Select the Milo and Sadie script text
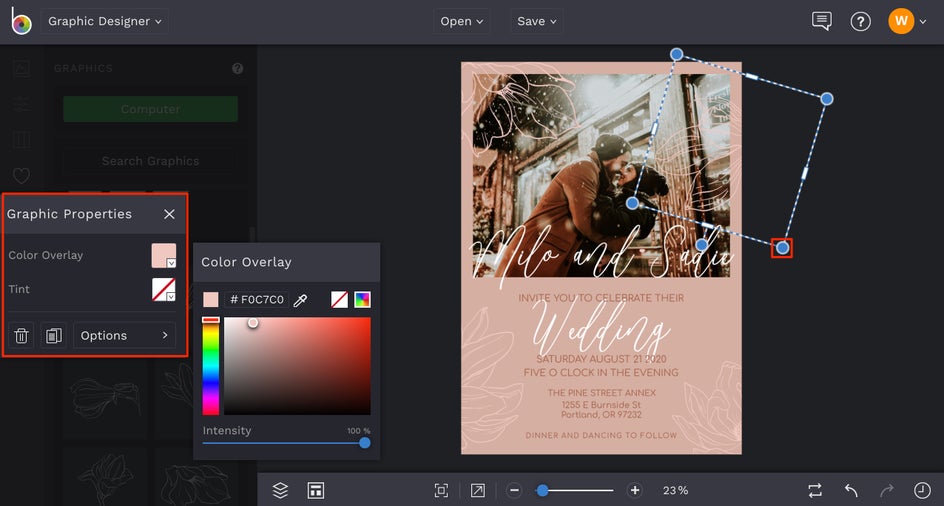This screenshot has width=944, height=506. click(603, 257)
